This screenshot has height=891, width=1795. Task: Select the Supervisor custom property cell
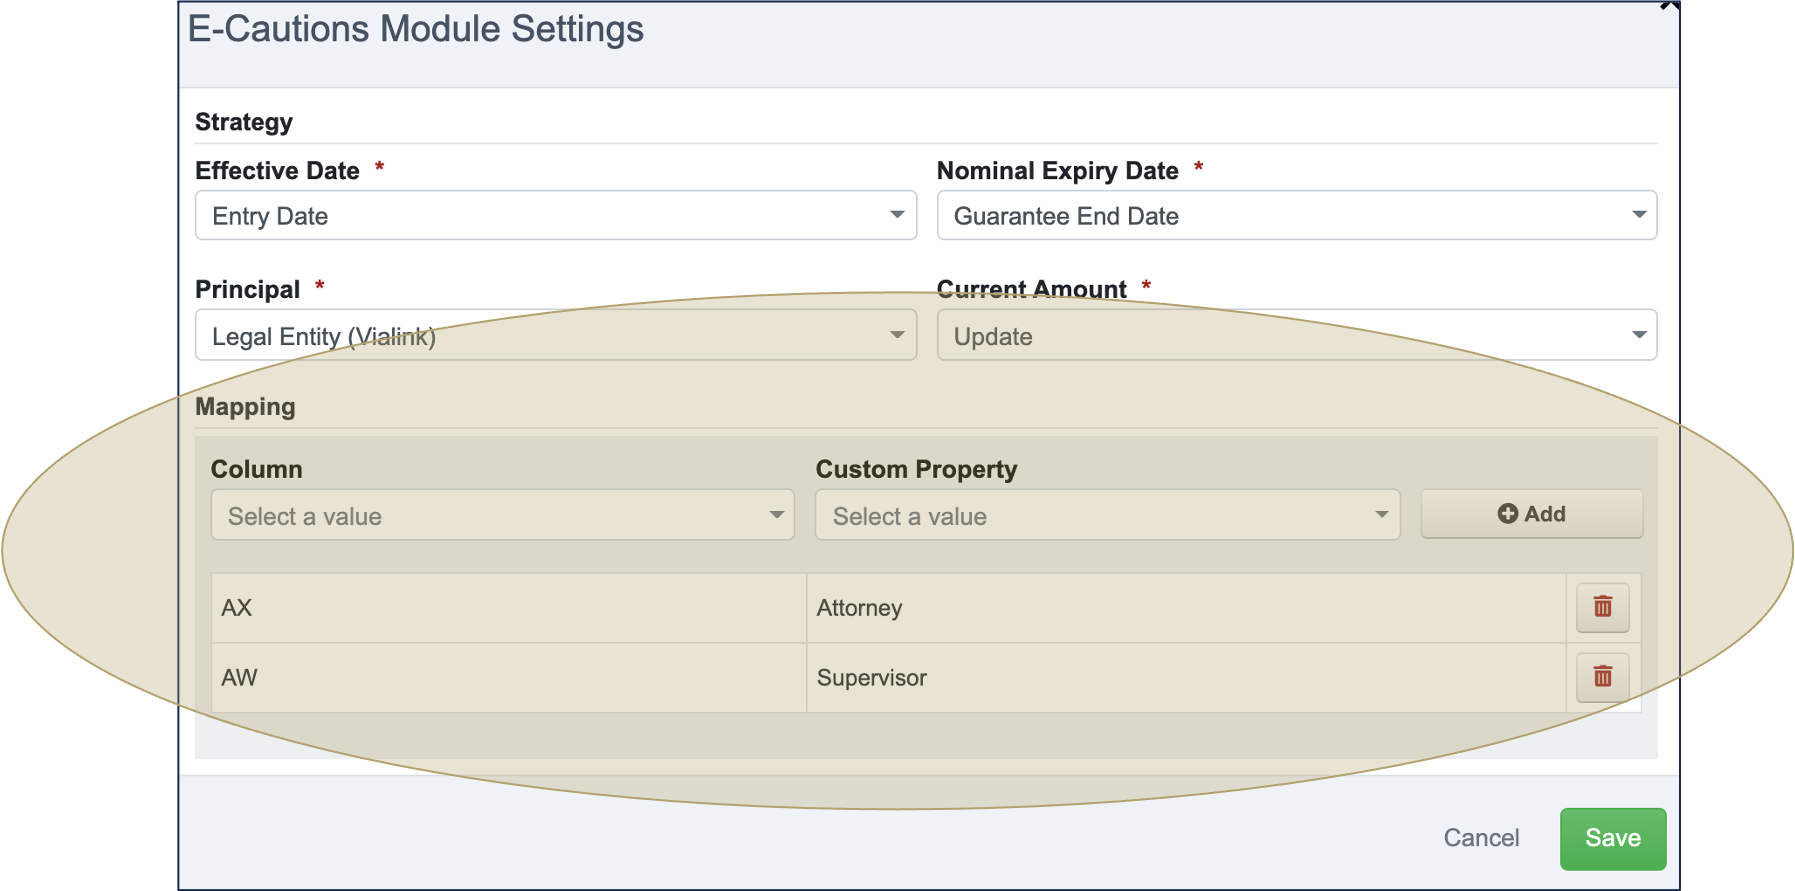click(x=1185, y=678)
